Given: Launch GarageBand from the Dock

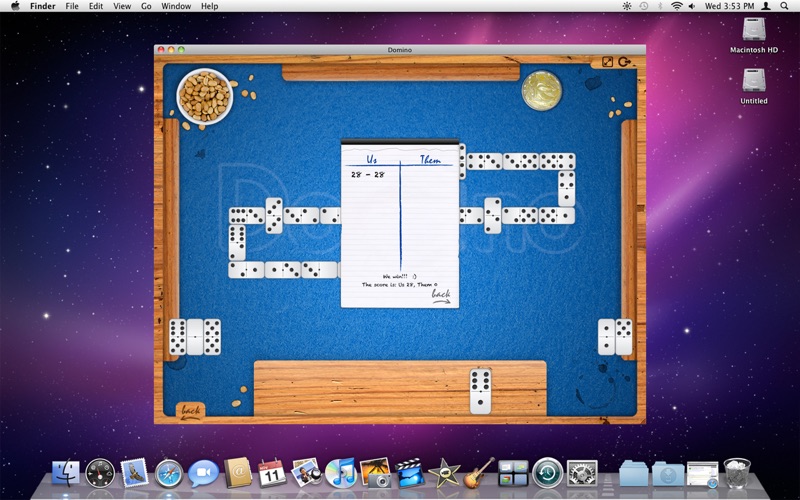Looking at the screenshot, I should (479, 472).
